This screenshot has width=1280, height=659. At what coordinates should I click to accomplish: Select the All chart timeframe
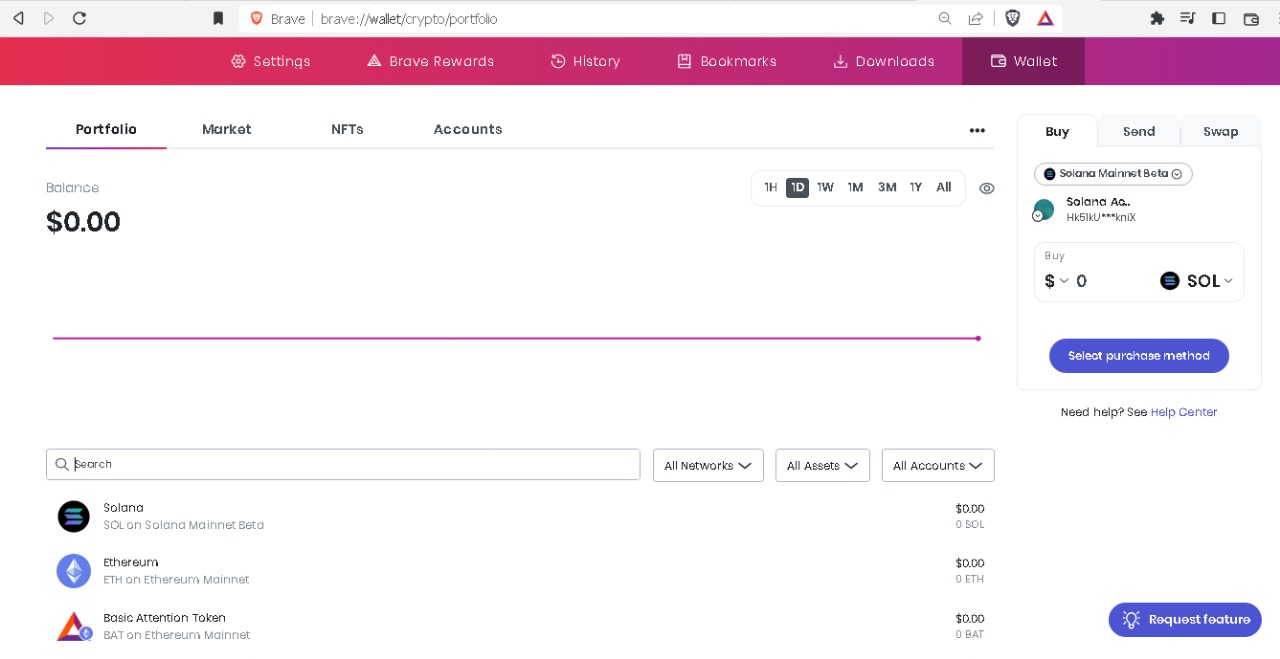tap(943, 187)
